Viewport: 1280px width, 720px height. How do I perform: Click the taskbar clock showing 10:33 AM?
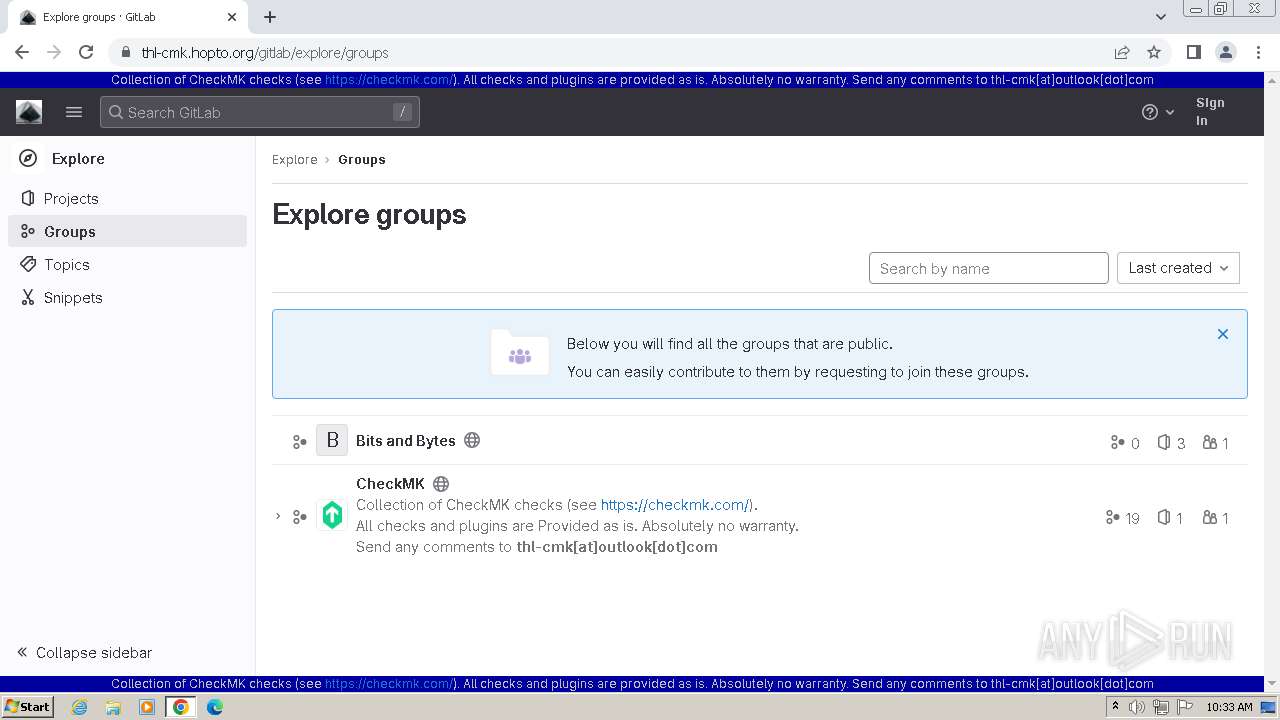tap(1229, 707)
